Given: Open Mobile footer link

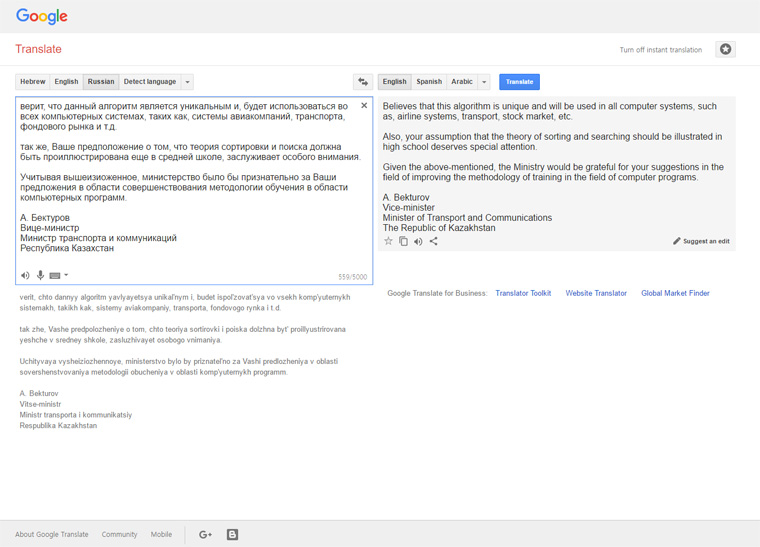Looking at the screenshot, I should [161, 534].
